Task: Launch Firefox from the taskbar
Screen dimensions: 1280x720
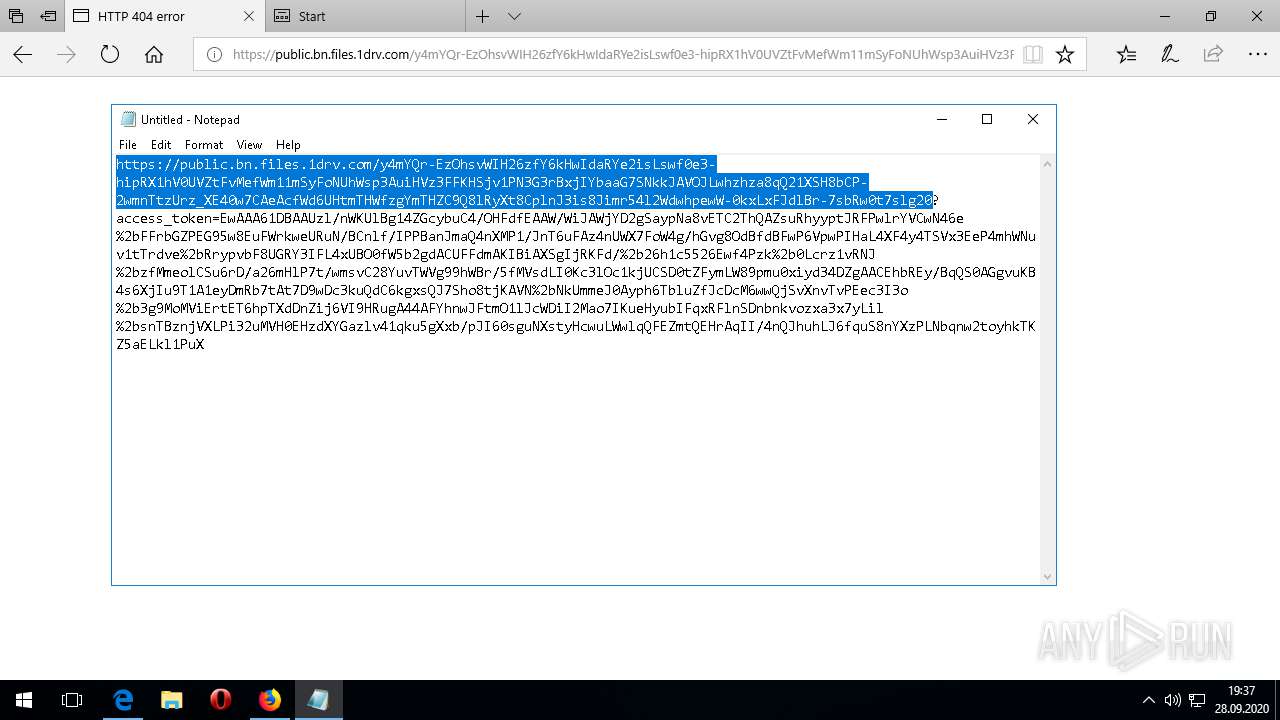Action: [x=270, y=700]
